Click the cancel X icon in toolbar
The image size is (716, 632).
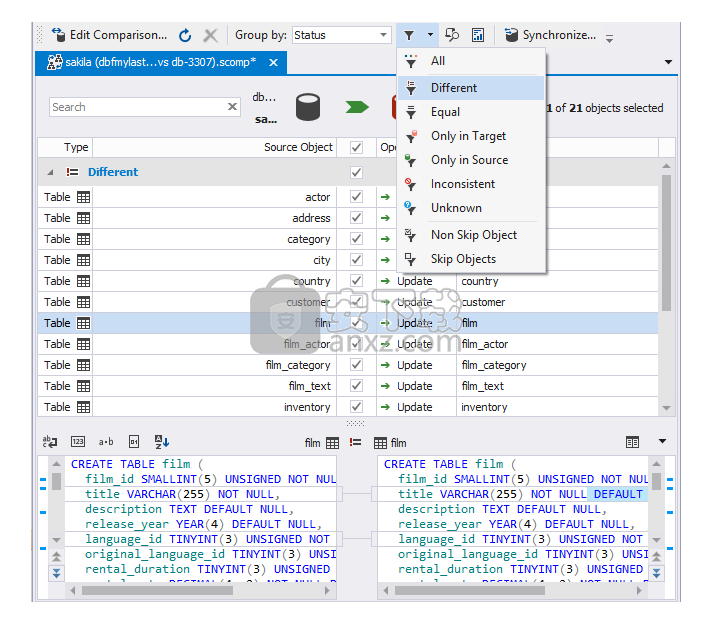[211, 35]
